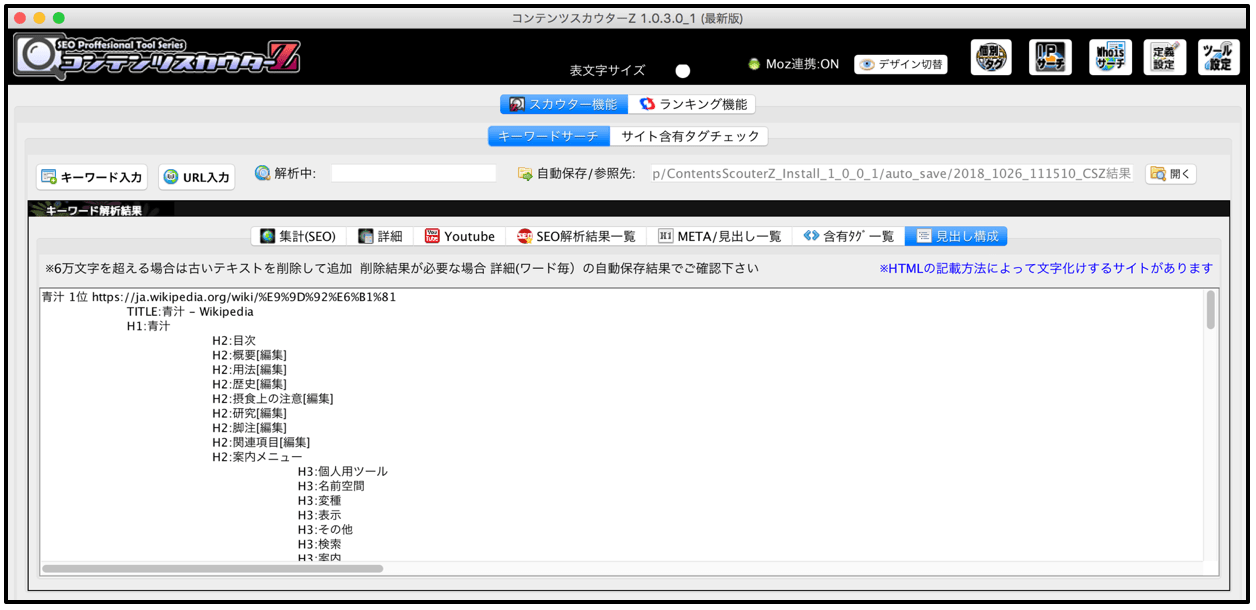Switch to the ランキング機能 tab

[x=692, y=104]
